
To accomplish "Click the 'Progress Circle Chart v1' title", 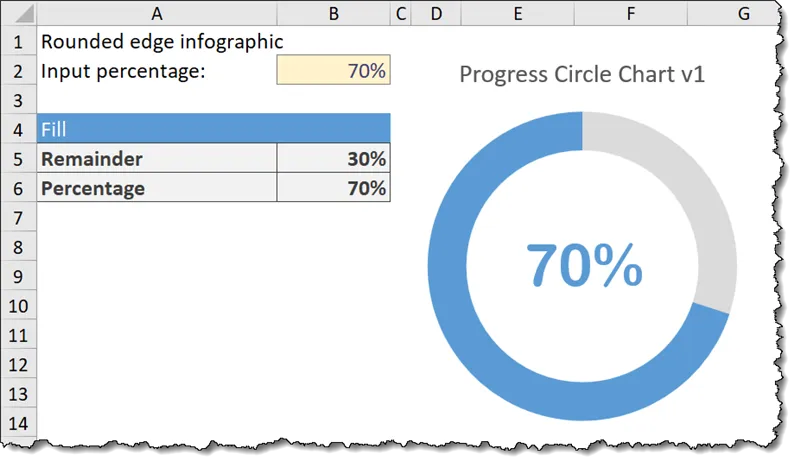I will tap(582, 75).
